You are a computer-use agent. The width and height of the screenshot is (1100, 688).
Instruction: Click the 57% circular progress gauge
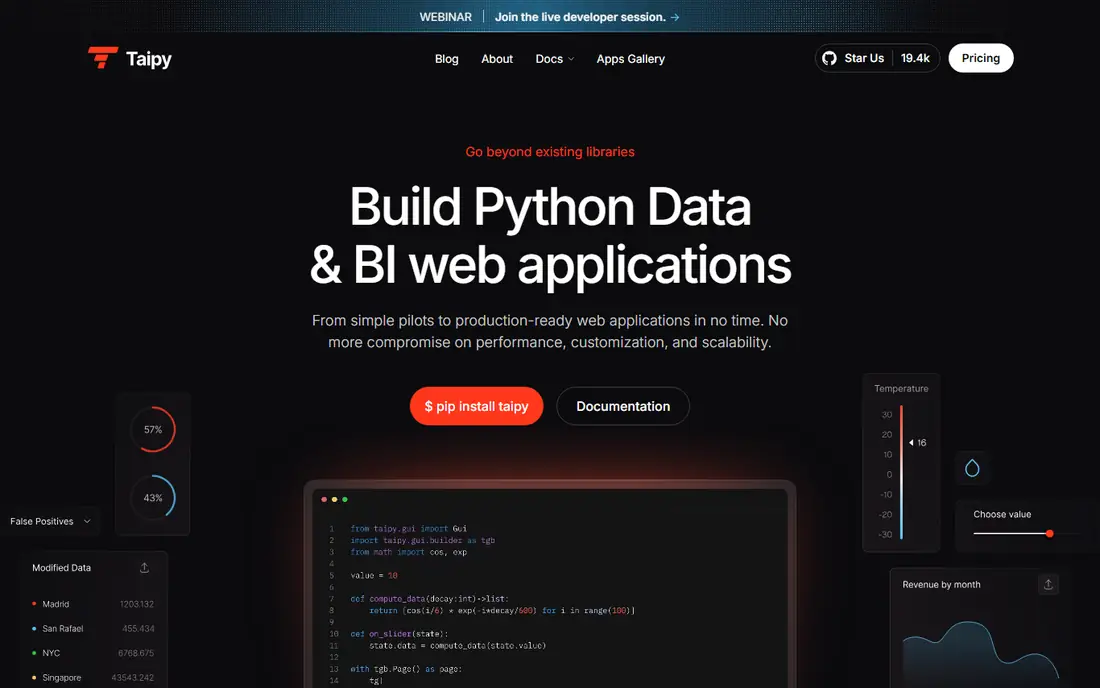tap(153, 429)
